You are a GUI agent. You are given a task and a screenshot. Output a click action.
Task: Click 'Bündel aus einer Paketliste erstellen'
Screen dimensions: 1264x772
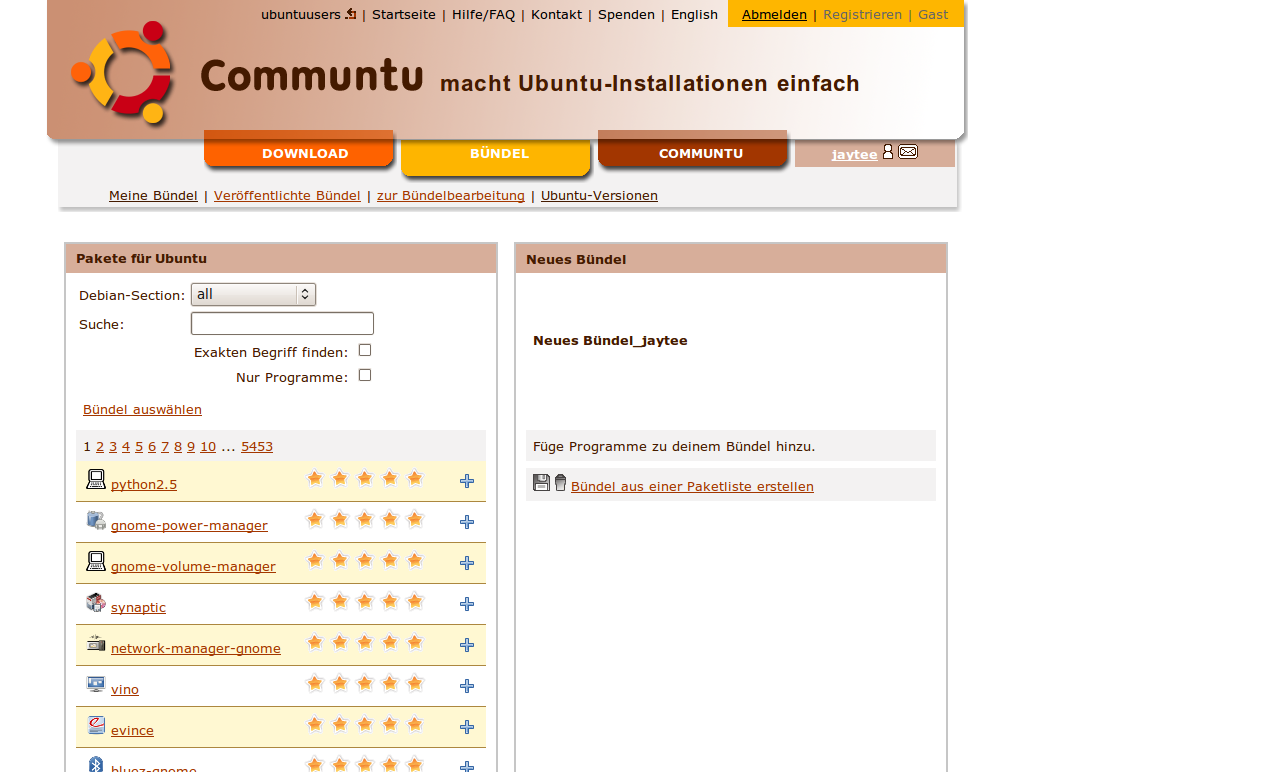coord(692,486)
